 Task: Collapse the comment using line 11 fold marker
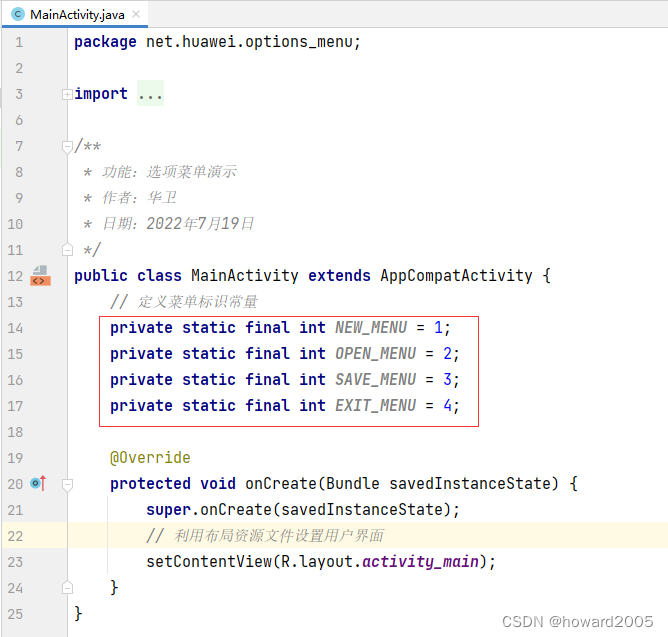pos(67,250)
